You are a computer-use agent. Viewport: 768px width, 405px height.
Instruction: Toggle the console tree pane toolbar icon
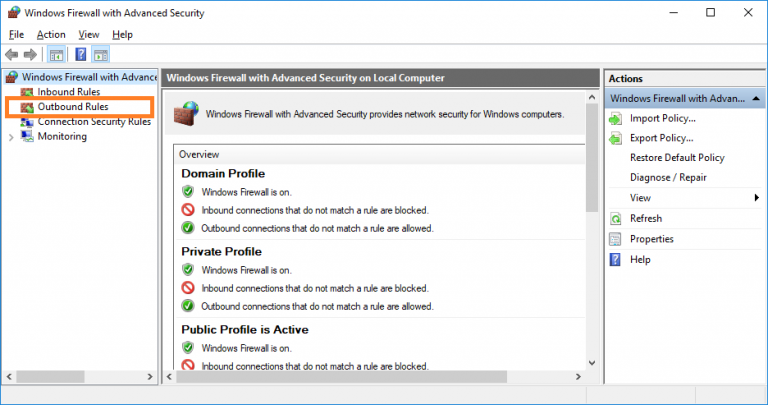[56, 54]
